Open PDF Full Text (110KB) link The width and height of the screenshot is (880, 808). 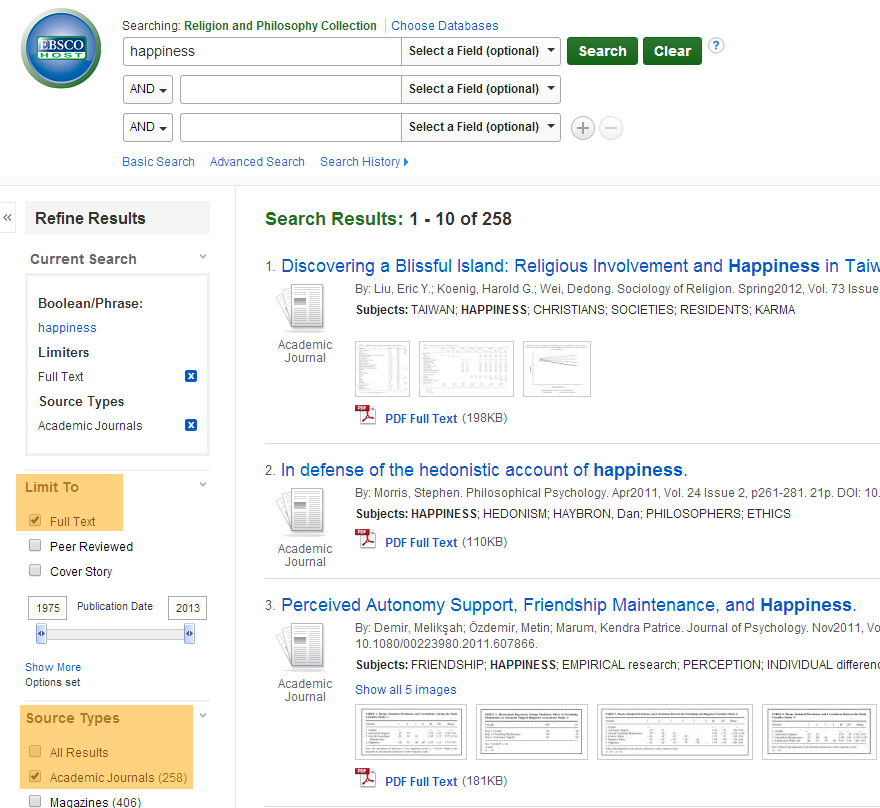(421, 543)
